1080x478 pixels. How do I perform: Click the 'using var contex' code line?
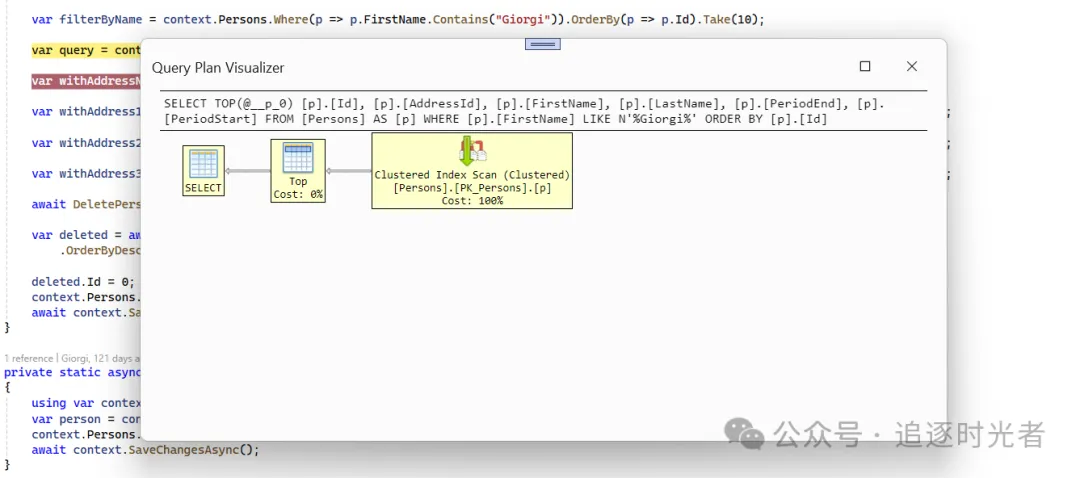coord(86,403)
